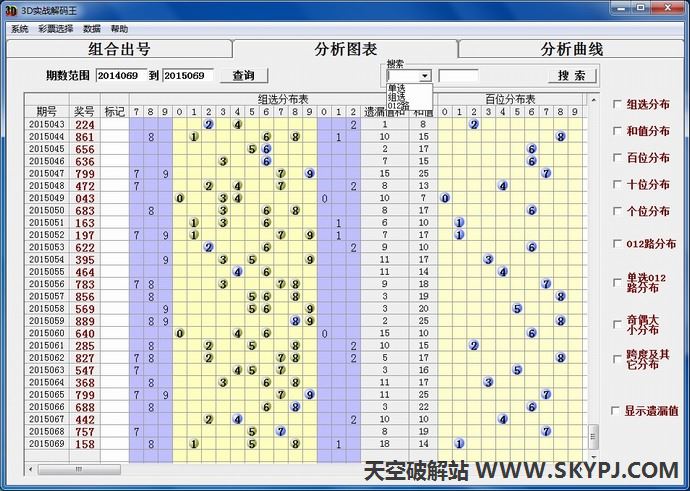Toggle the 显示遗漏值 checkbox
Viewport: 690px width, 491px height.
click(617, 411)
